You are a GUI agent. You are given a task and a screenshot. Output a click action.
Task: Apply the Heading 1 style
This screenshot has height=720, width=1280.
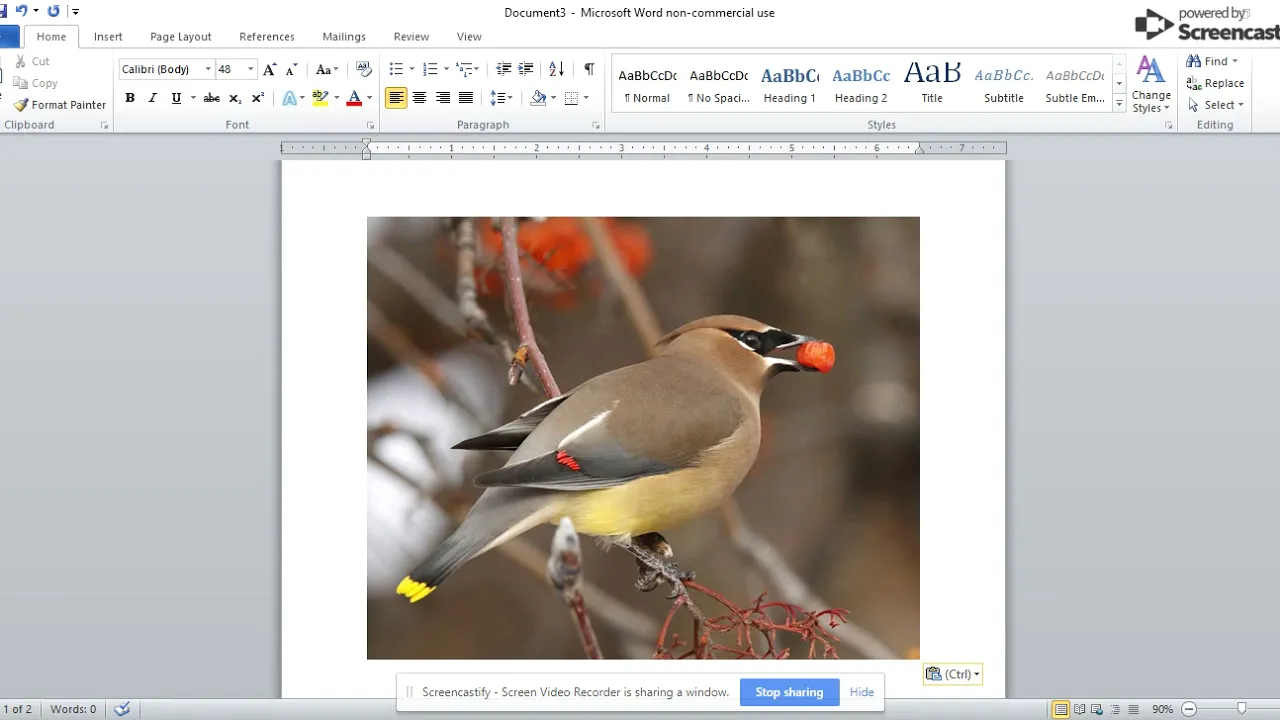click(x=790, y=85)
